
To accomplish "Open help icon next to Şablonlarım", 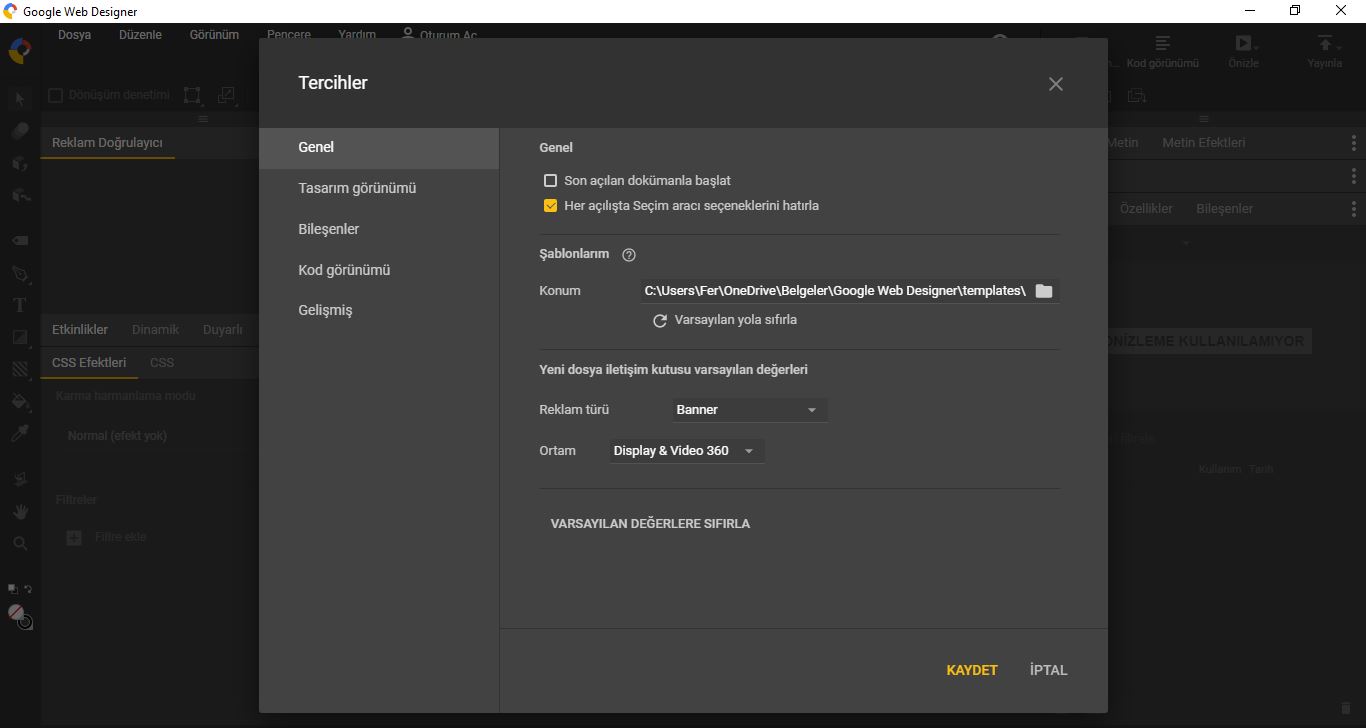I will click(x=629, y=255).
